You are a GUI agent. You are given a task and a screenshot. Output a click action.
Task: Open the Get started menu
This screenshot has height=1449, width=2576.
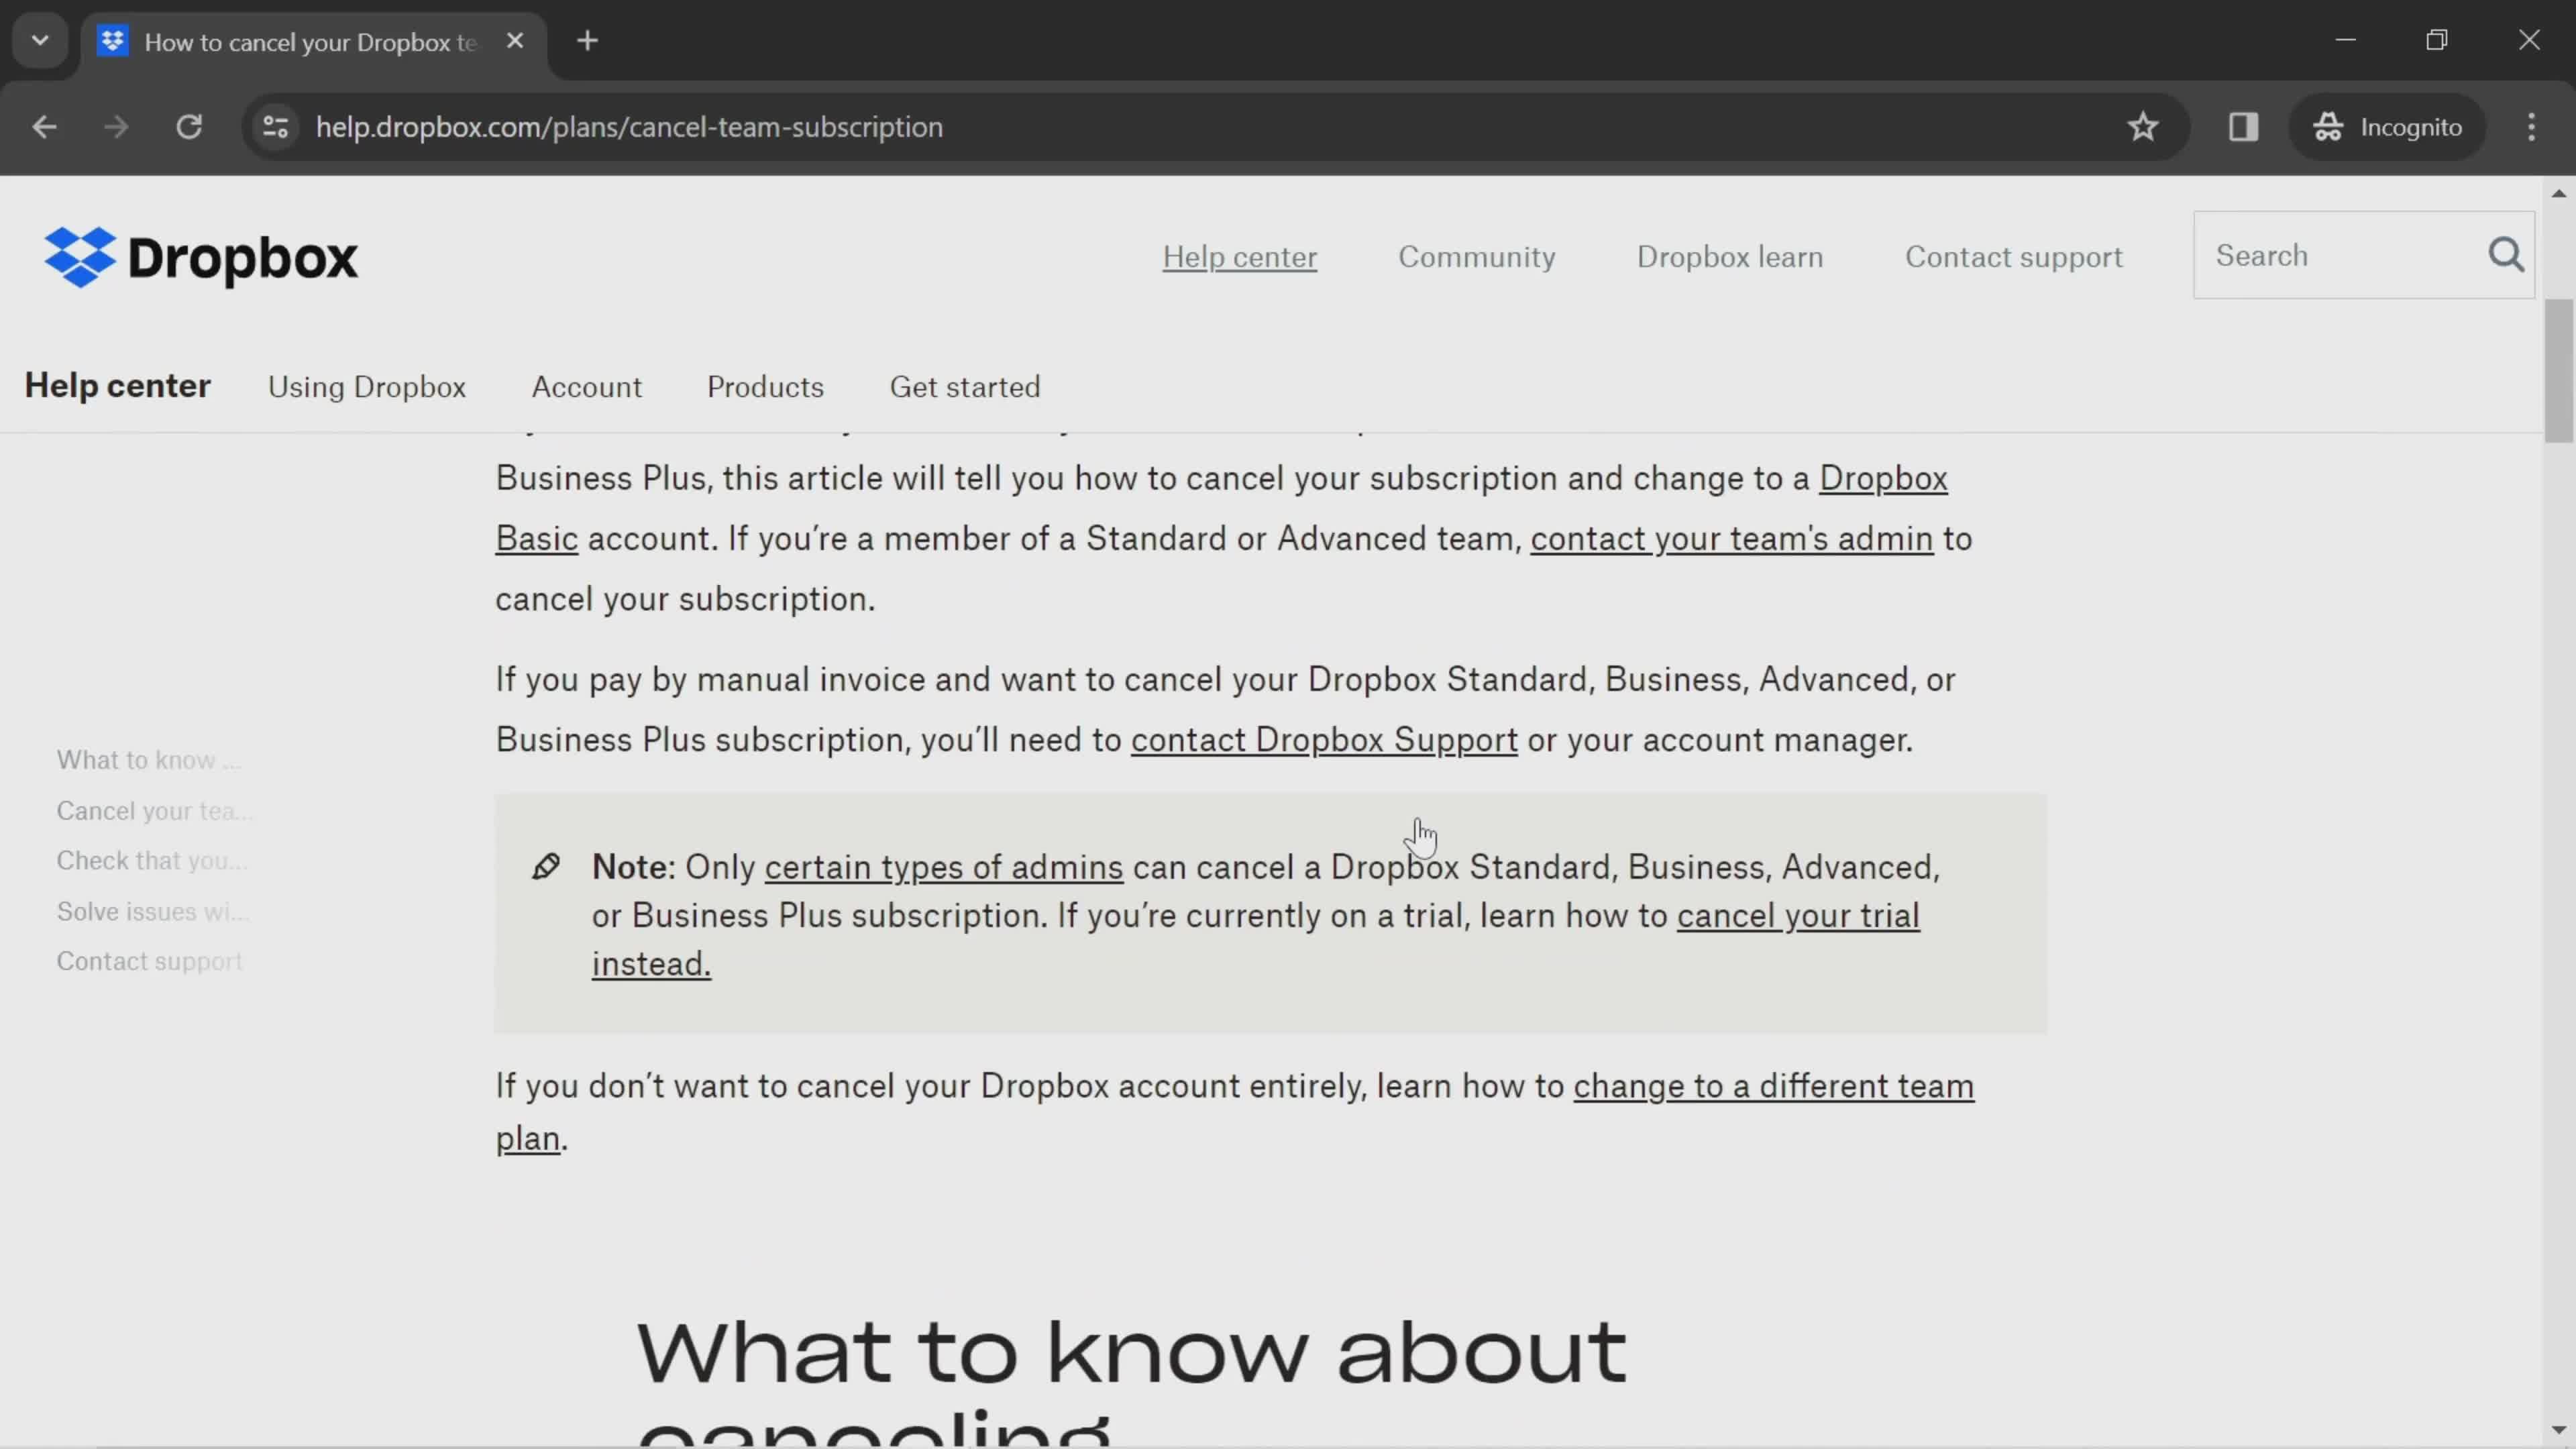click(965, 387)
